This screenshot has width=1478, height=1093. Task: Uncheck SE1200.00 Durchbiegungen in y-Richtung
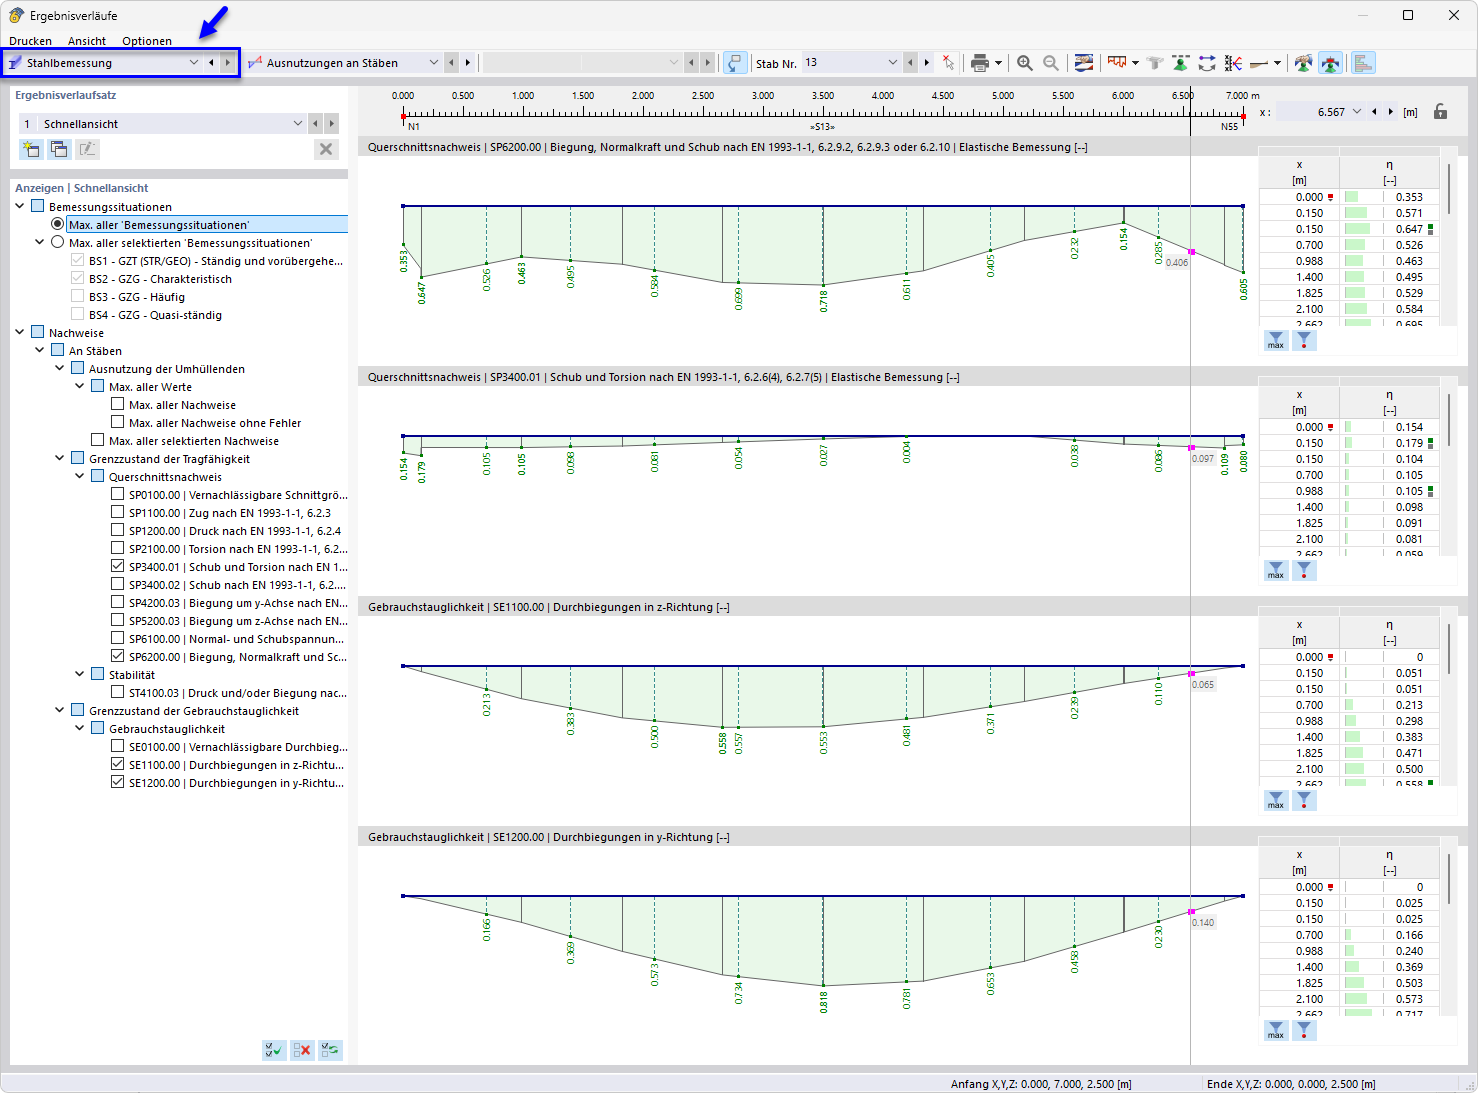point(118,783)
